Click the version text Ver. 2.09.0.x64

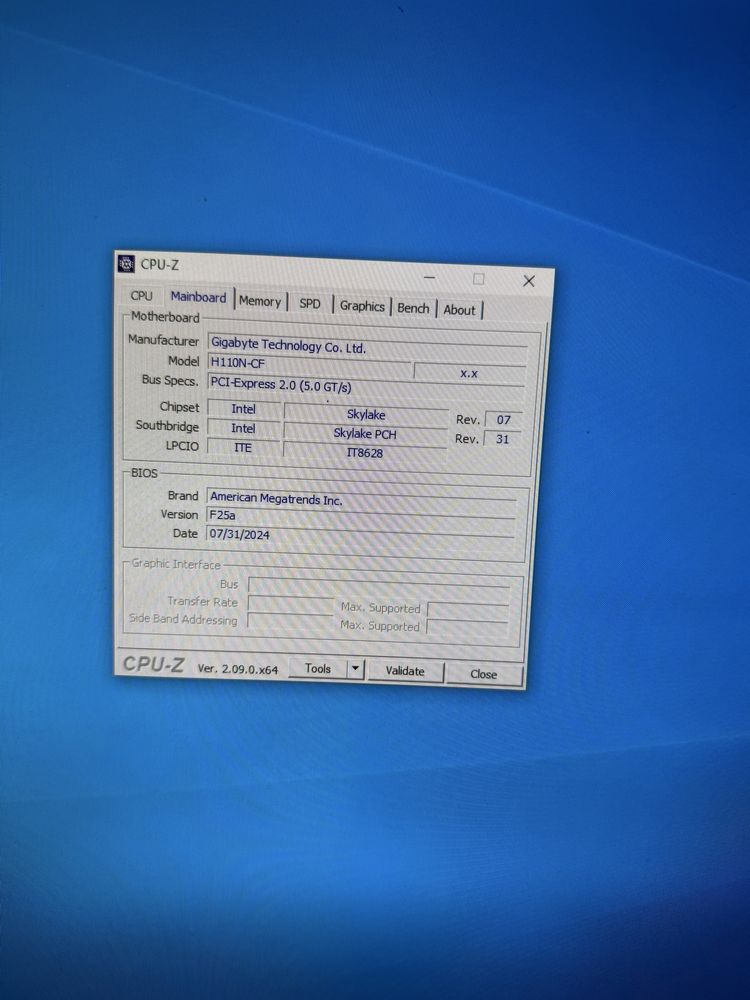[238, 669]
